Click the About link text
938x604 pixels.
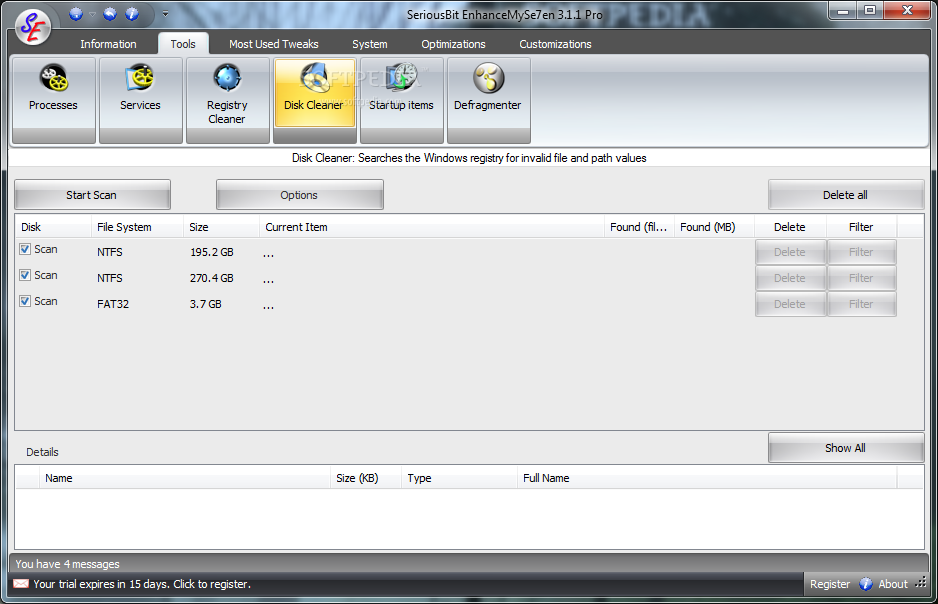[893, 584]
